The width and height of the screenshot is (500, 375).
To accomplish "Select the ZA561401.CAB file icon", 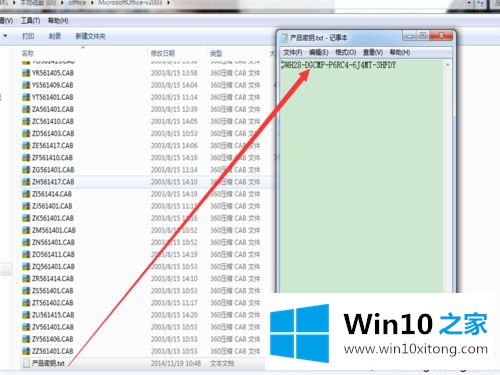I will coord(26,109).
